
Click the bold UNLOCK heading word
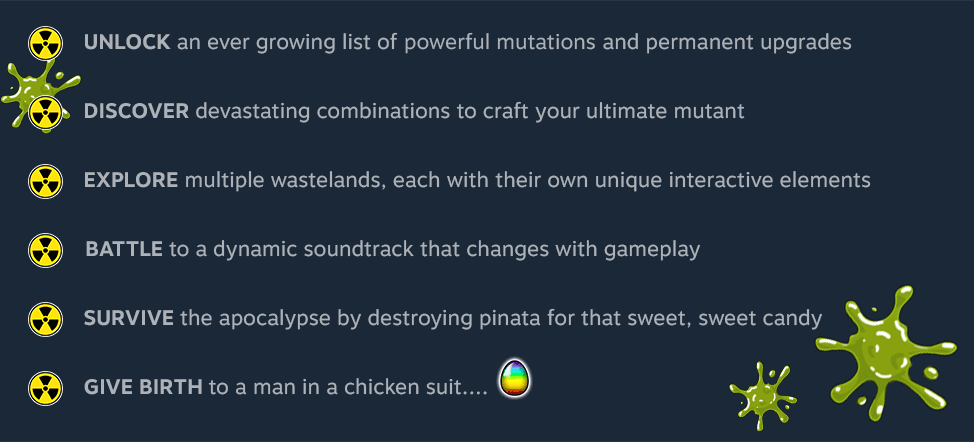[x=127, y=43]
